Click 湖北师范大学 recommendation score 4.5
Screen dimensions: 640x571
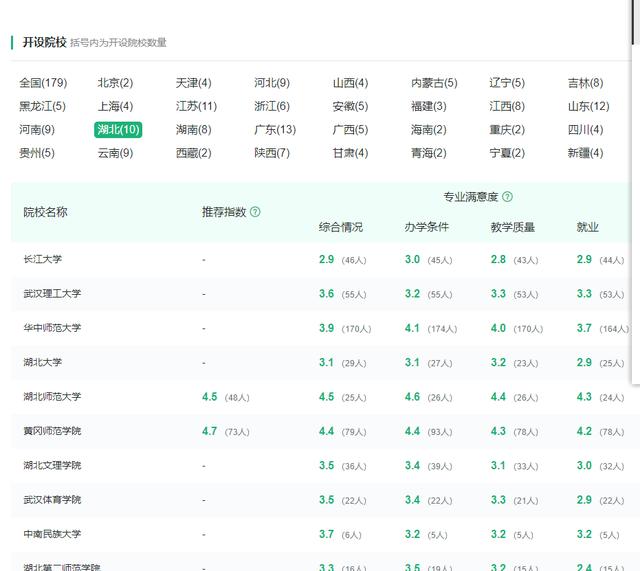(210, 397)
